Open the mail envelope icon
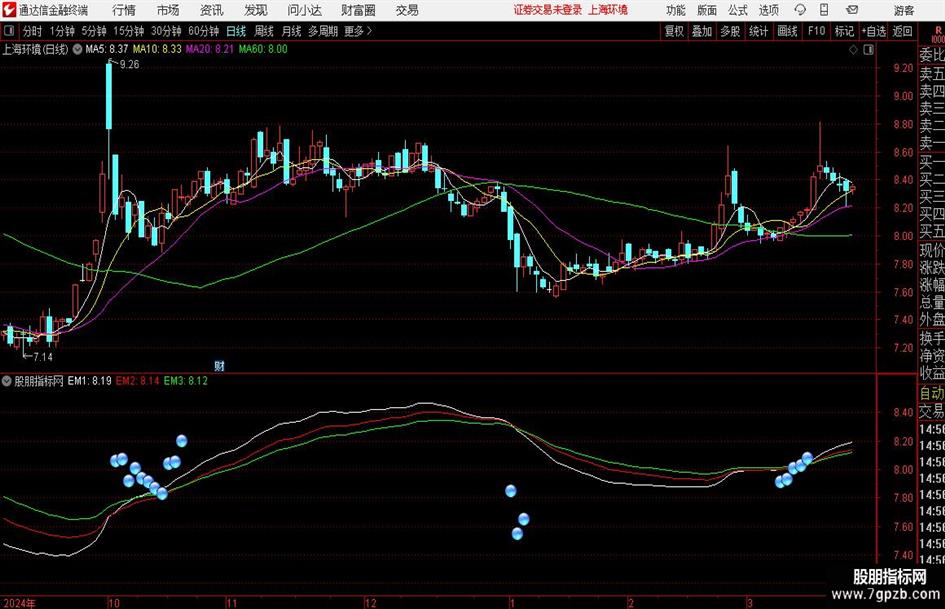This screenshot has height=609, width=945. pos(852,10)
